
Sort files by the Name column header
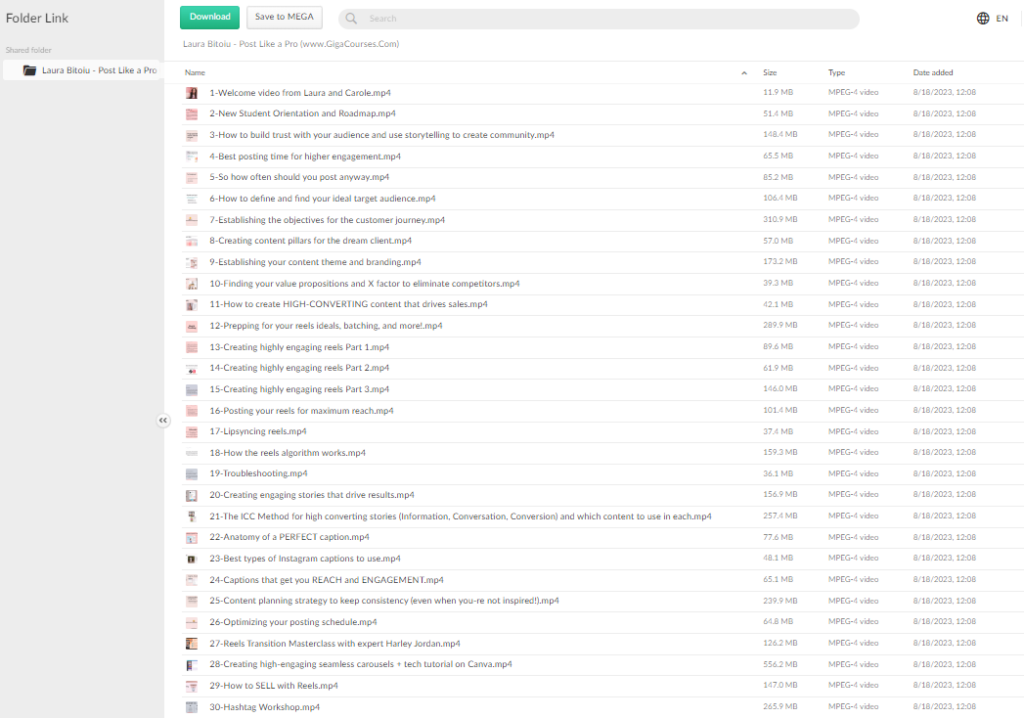pyautogui.click(x=195, y=73)
